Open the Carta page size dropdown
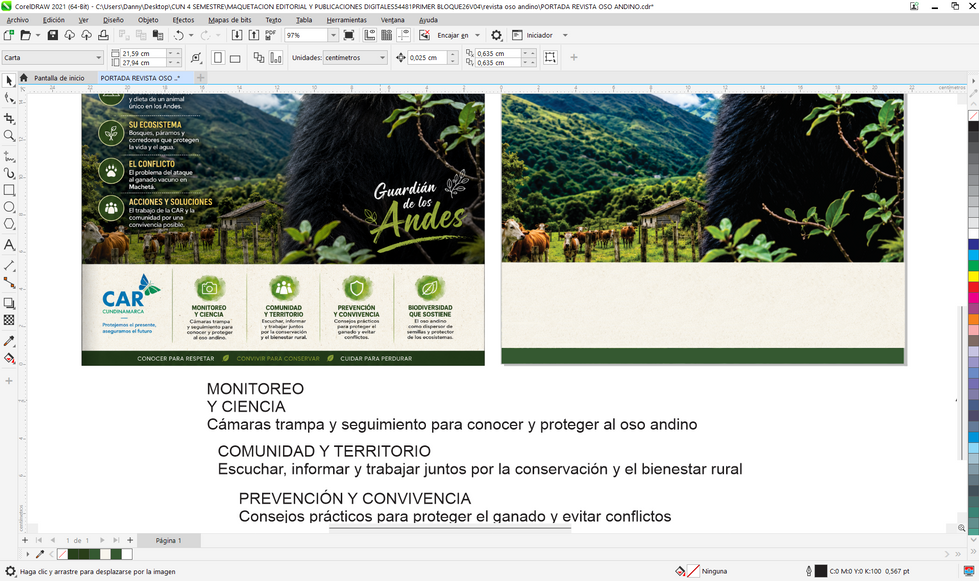Image resolution: width=979 pixels, height=581 pixels. (98, 58)
